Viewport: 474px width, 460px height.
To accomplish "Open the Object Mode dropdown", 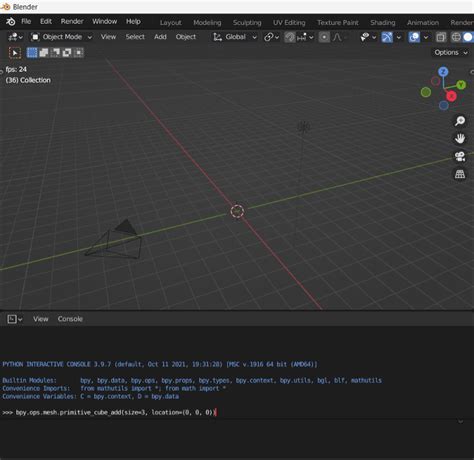I will 61,37.
